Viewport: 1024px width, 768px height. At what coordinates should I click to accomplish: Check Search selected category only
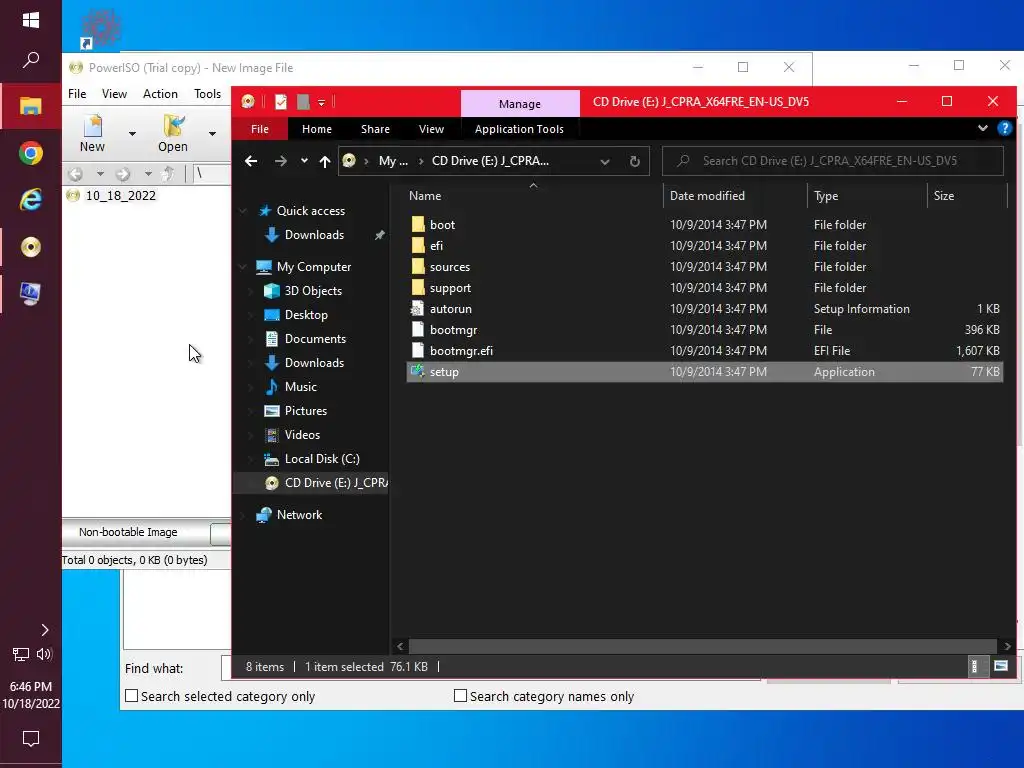(131, 696)
